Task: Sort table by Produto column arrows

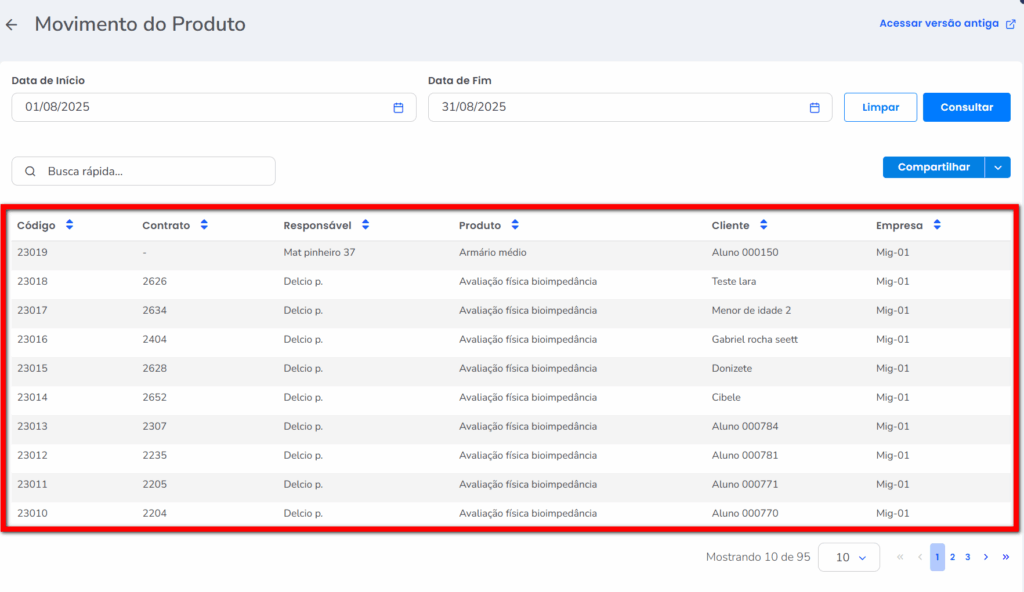Action: pos(515,225)
